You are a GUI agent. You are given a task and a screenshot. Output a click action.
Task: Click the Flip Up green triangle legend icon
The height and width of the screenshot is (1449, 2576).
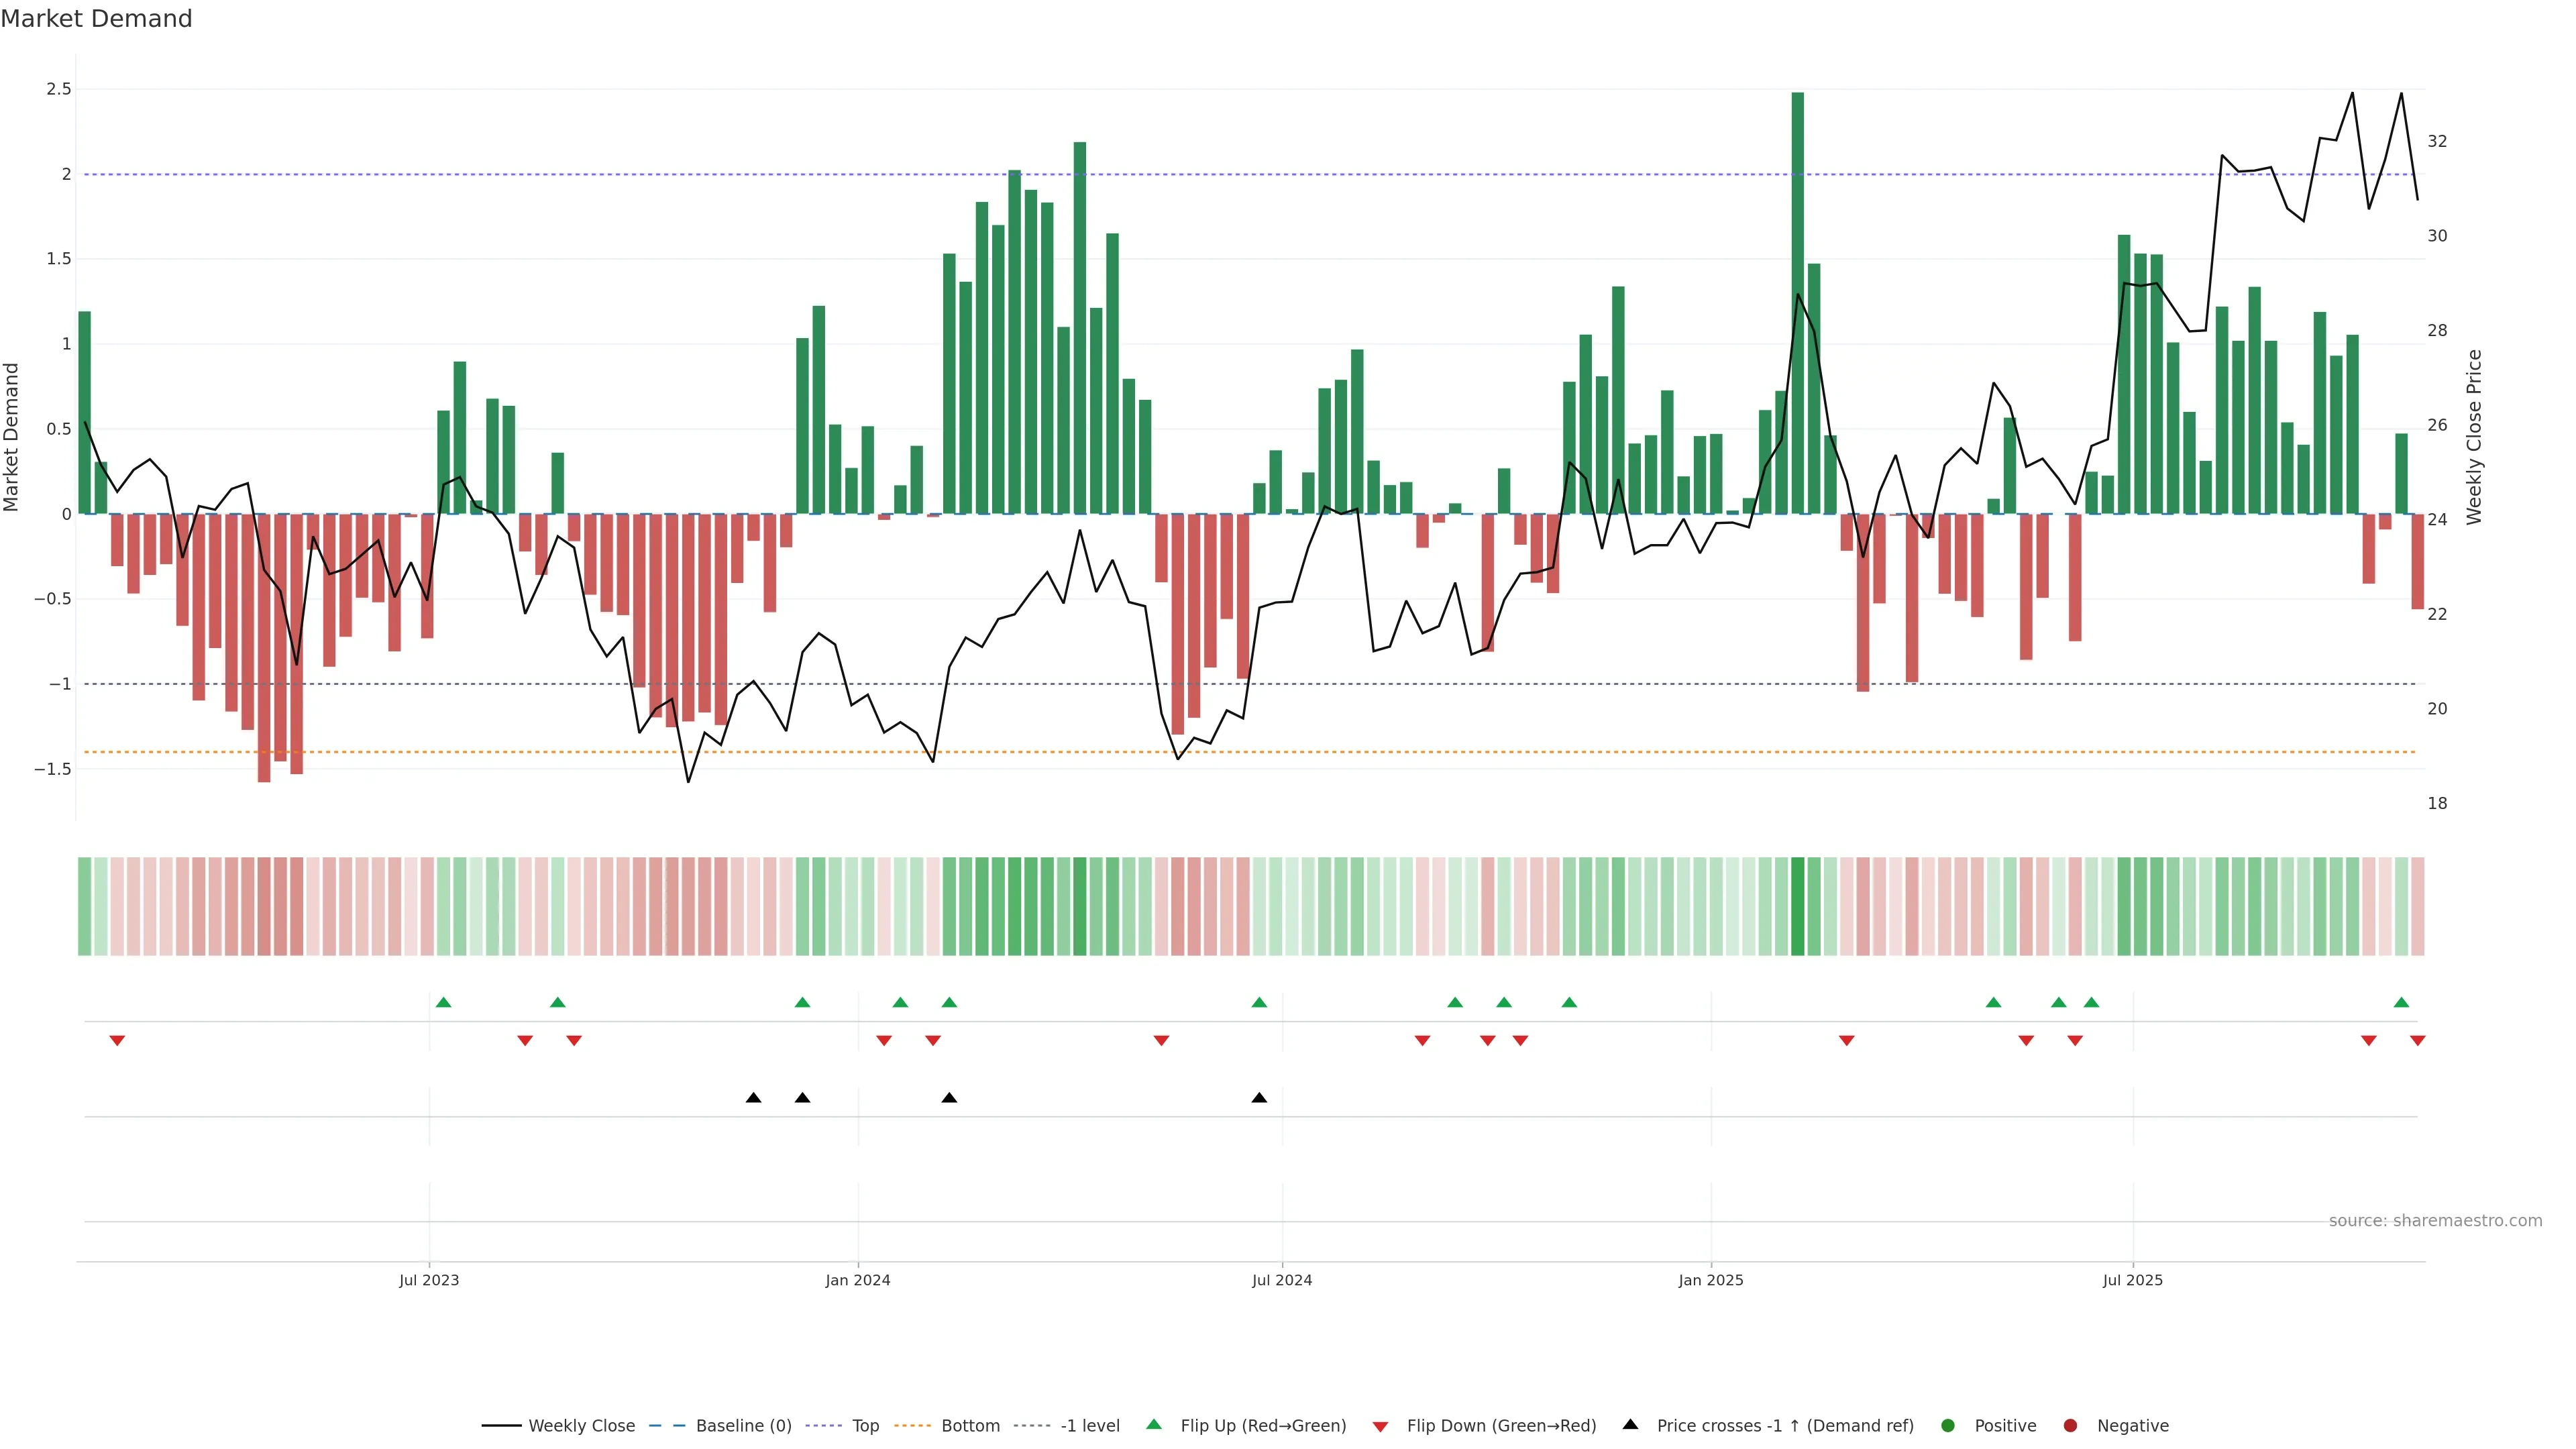coord(1154,1424)
